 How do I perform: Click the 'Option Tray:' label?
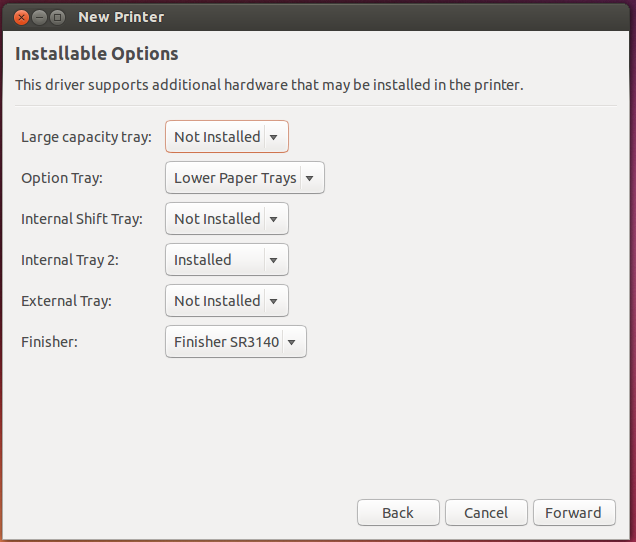[62, 178]
